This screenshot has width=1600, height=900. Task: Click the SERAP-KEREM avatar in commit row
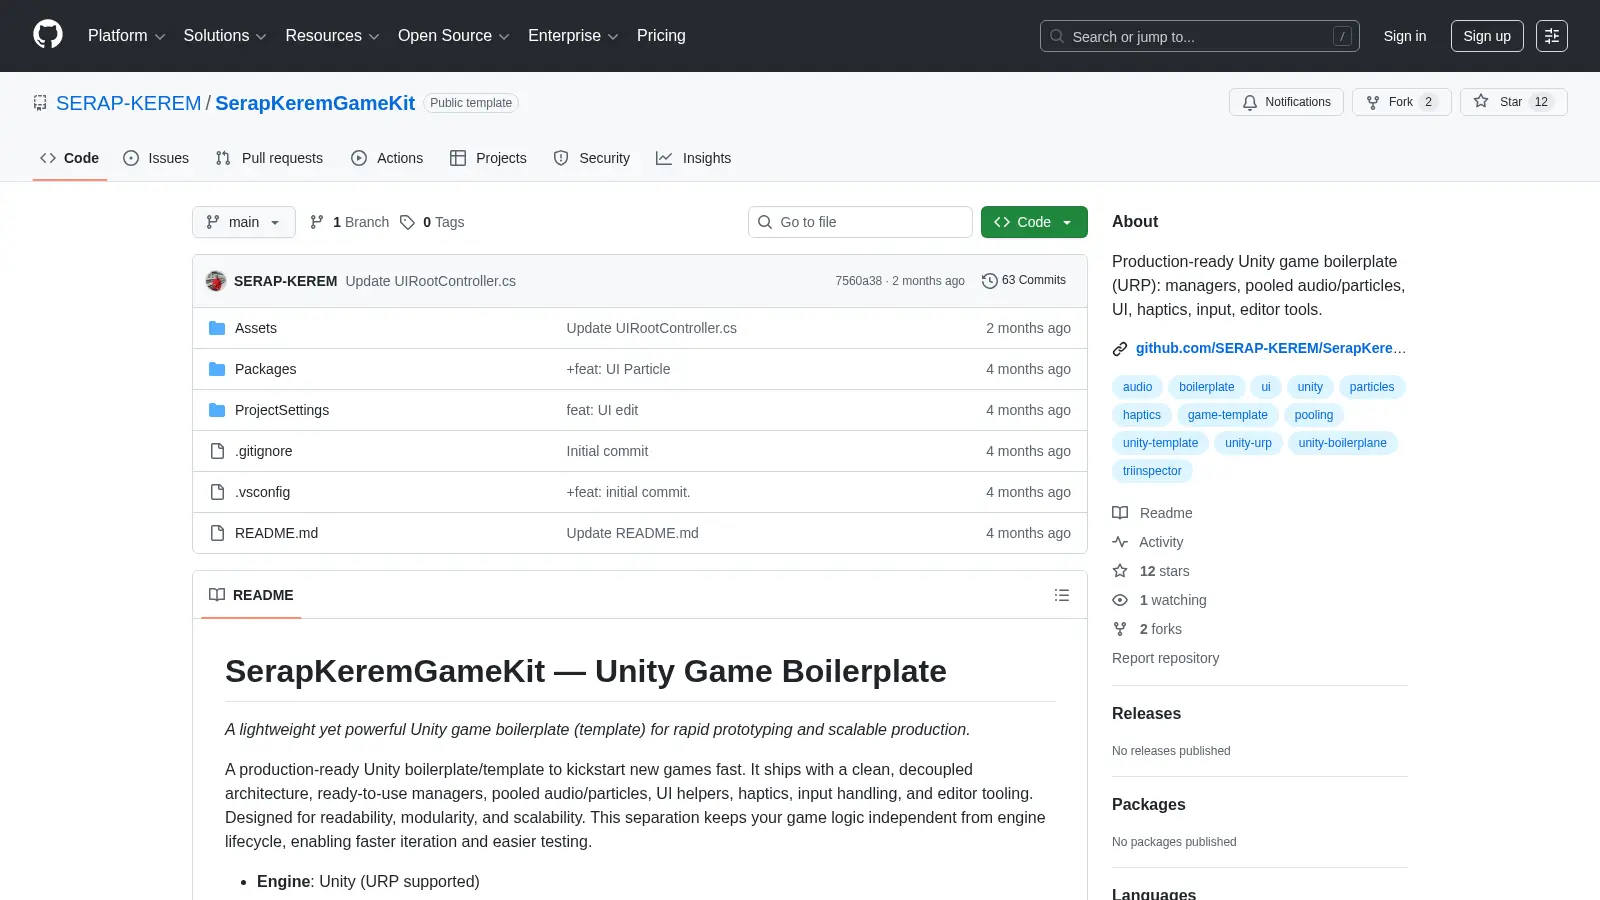point(216,281)
